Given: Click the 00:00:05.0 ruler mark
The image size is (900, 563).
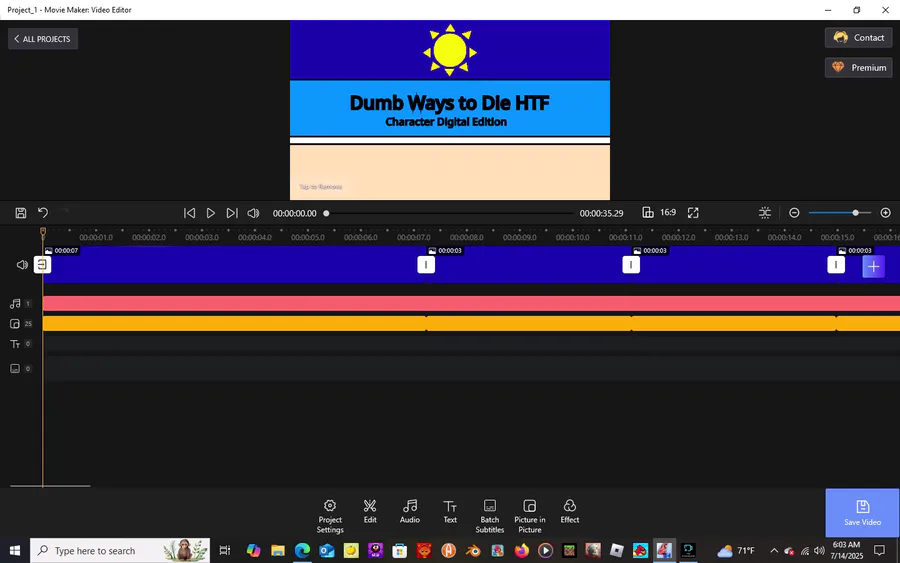Looking at the screenshot, I should point(308,237).
